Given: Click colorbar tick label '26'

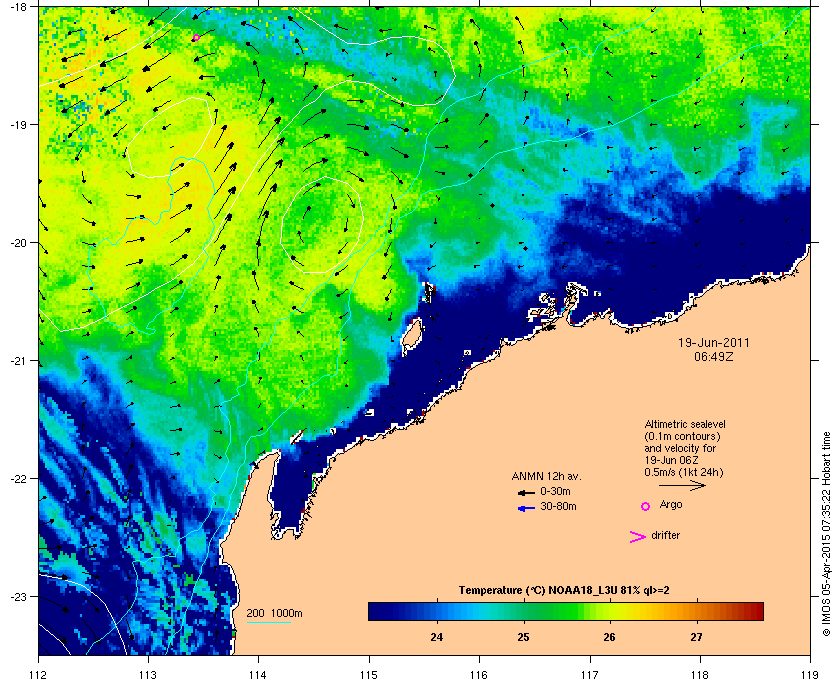Looking at the screenshot, I should [x=609, y=637].
